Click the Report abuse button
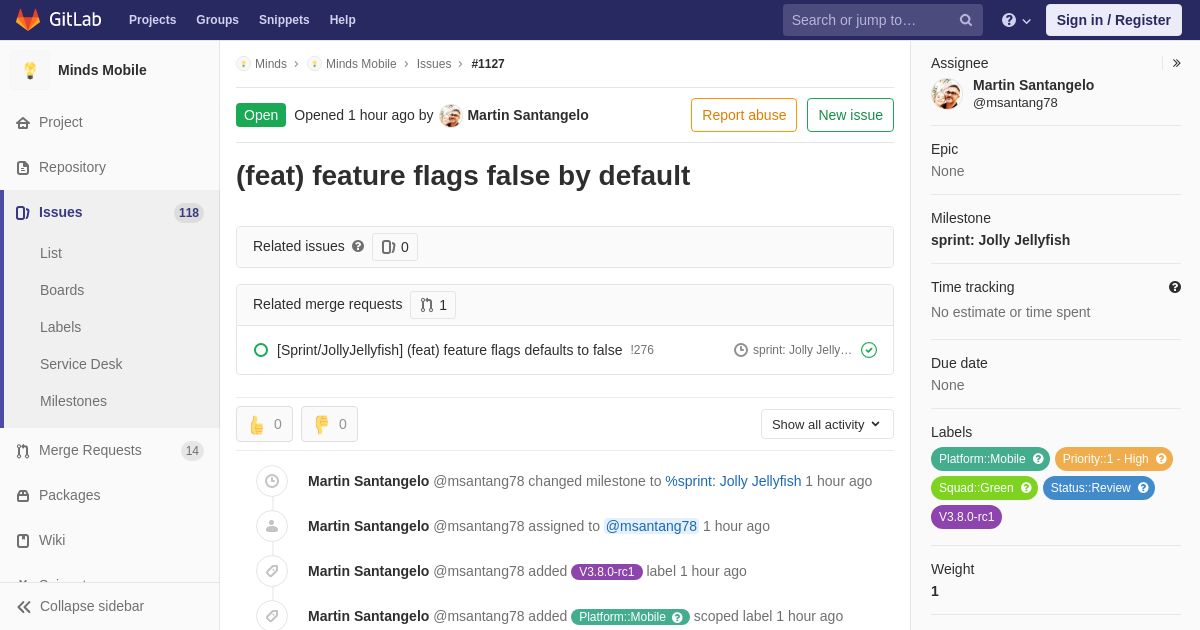This screenshot has height=630, width=1200. [x=744, y=115]
